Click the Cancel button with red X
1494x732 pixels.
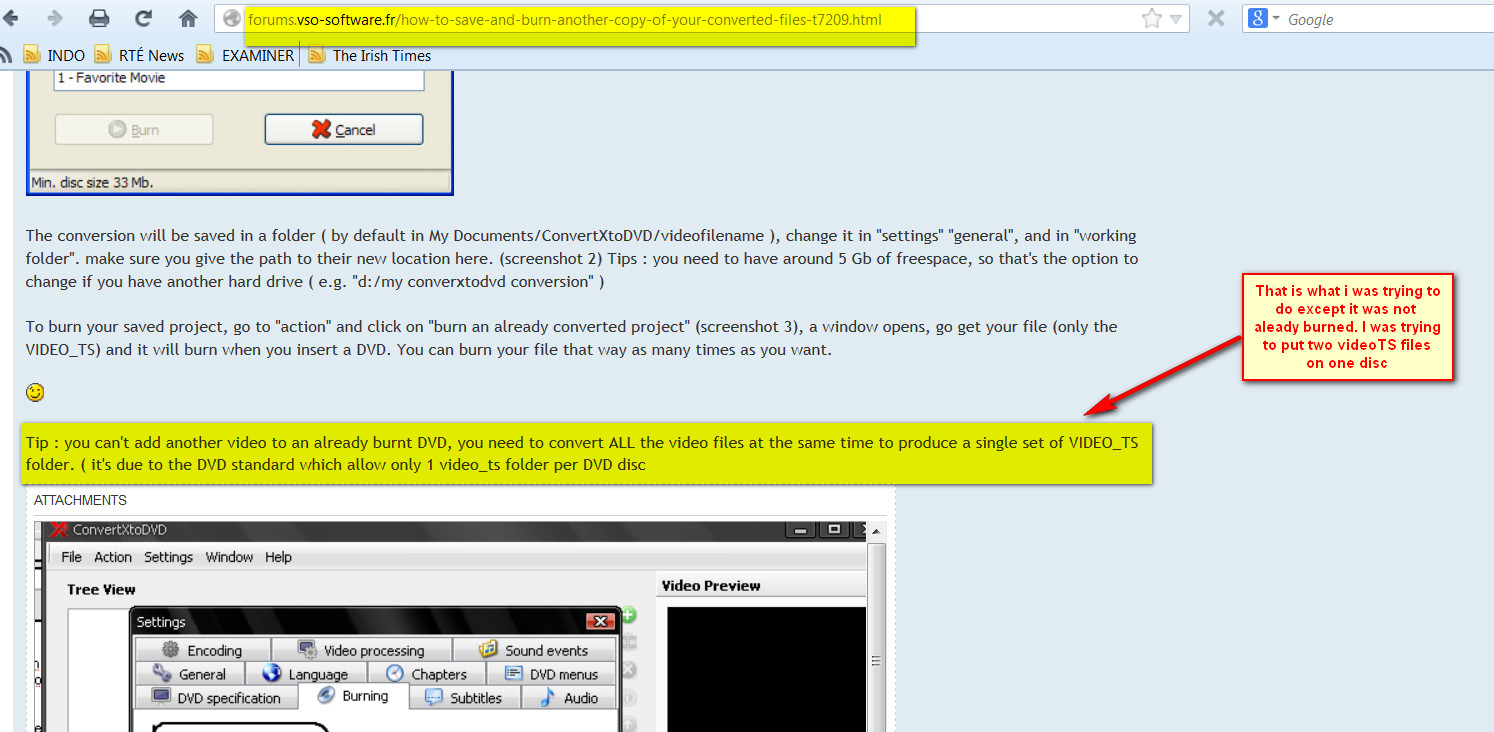344,130
